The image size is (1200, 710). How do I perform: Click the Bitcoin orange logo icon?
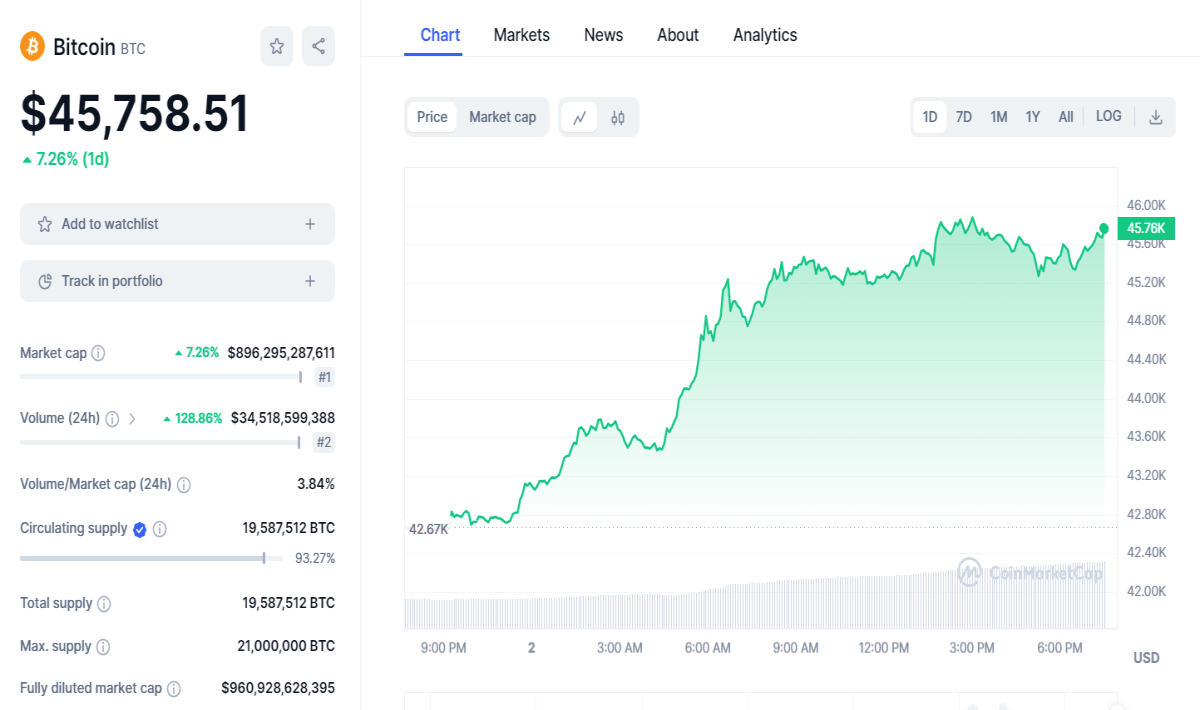(33, 46)
